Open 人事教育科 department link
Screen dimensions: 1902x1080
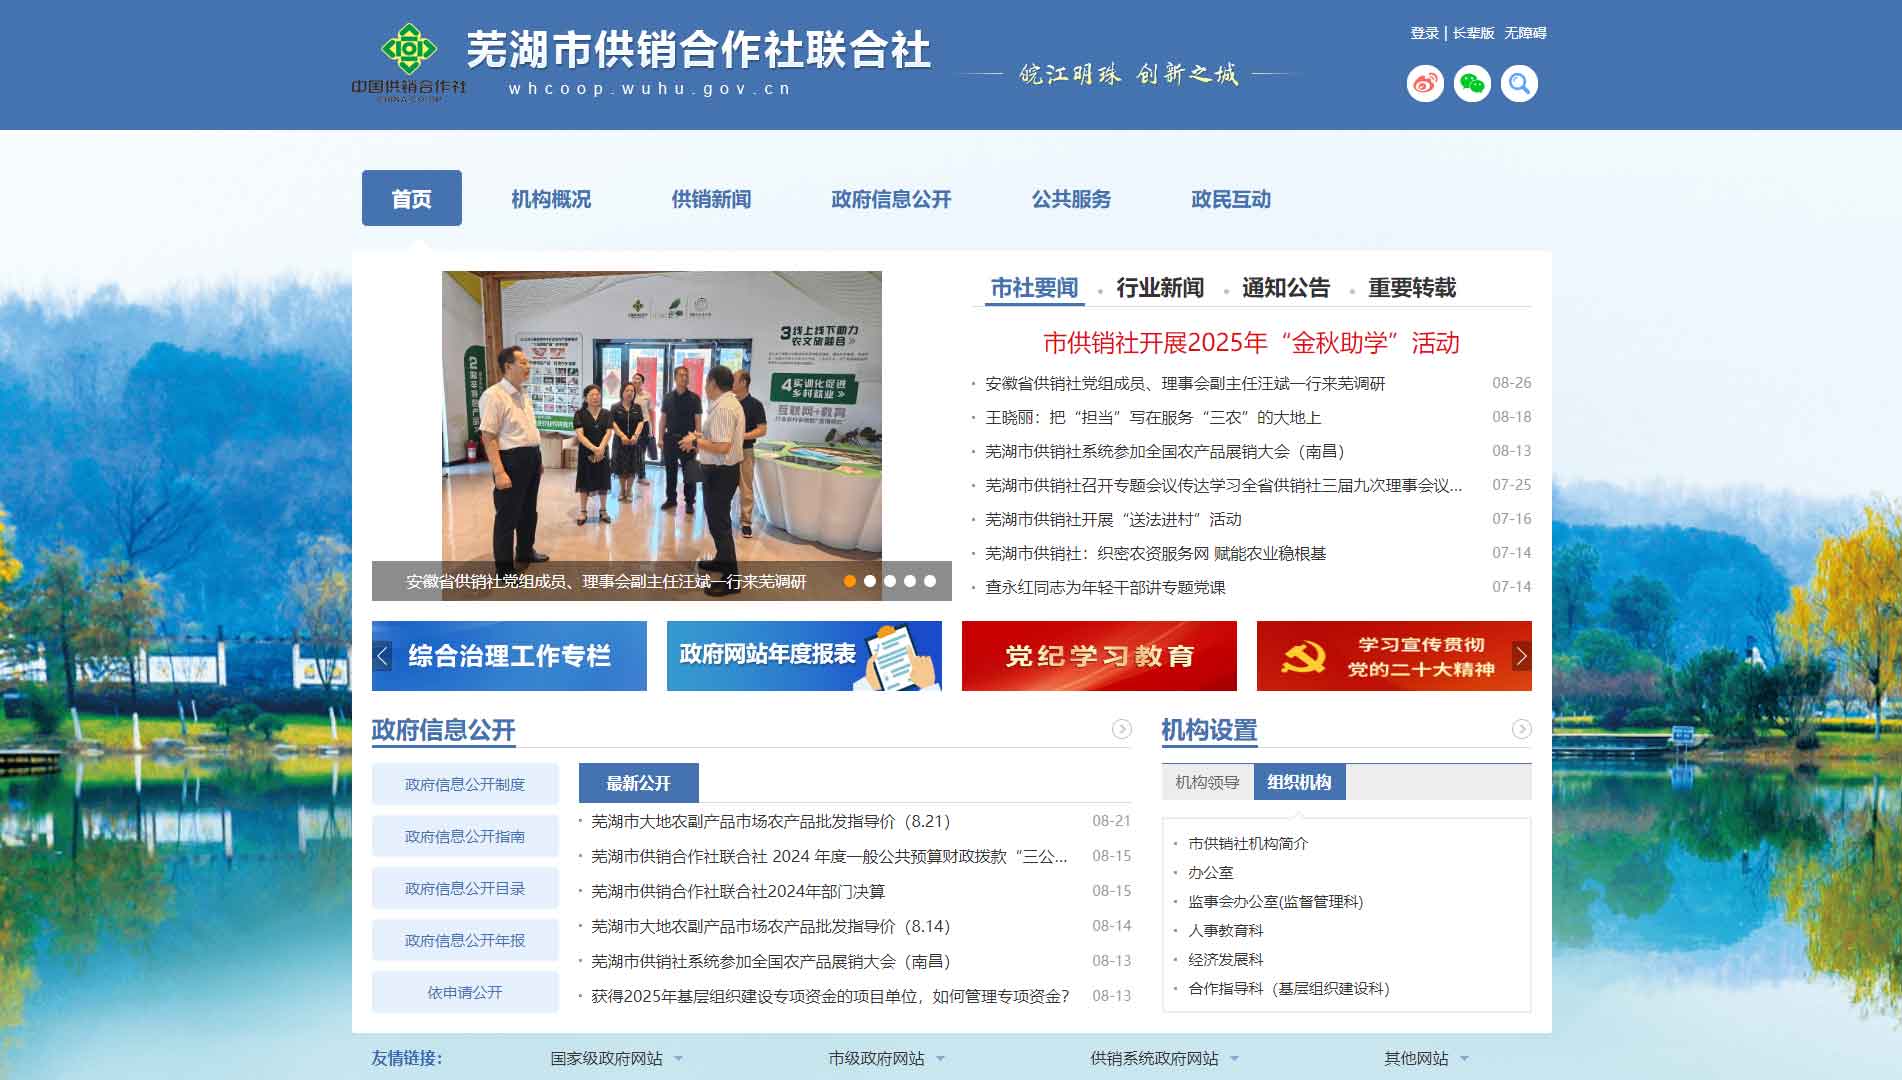pyautogui.click(x=1225, y=930)
